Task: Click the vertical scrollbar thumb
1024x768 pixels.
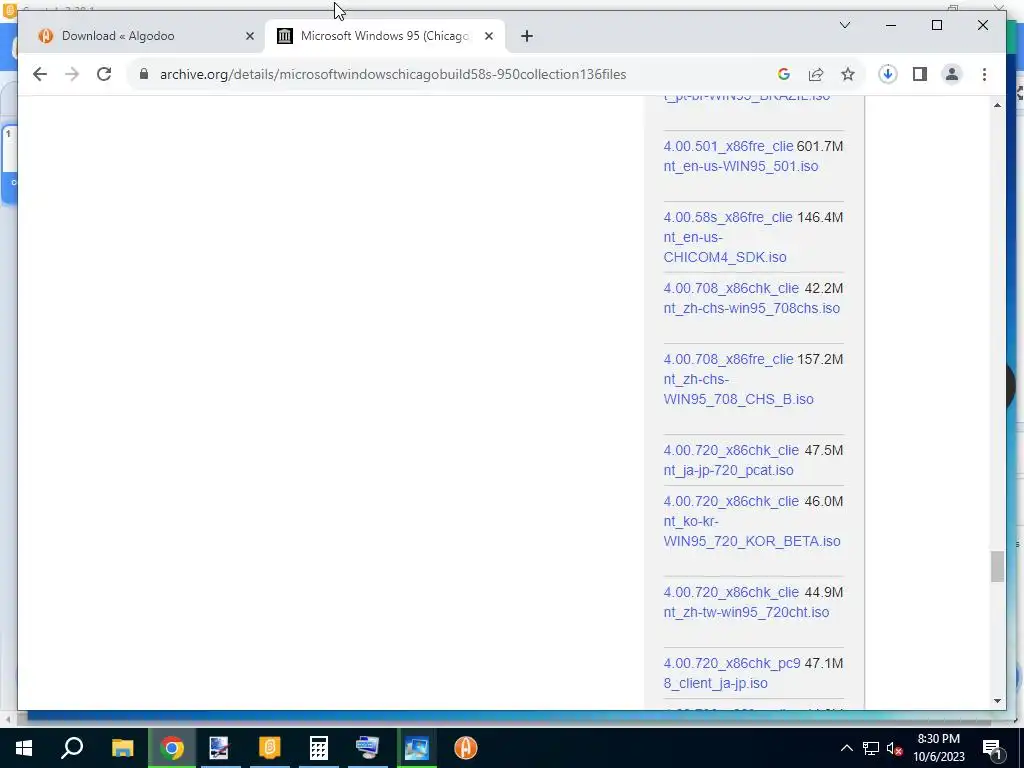Action: click(997, 566)
